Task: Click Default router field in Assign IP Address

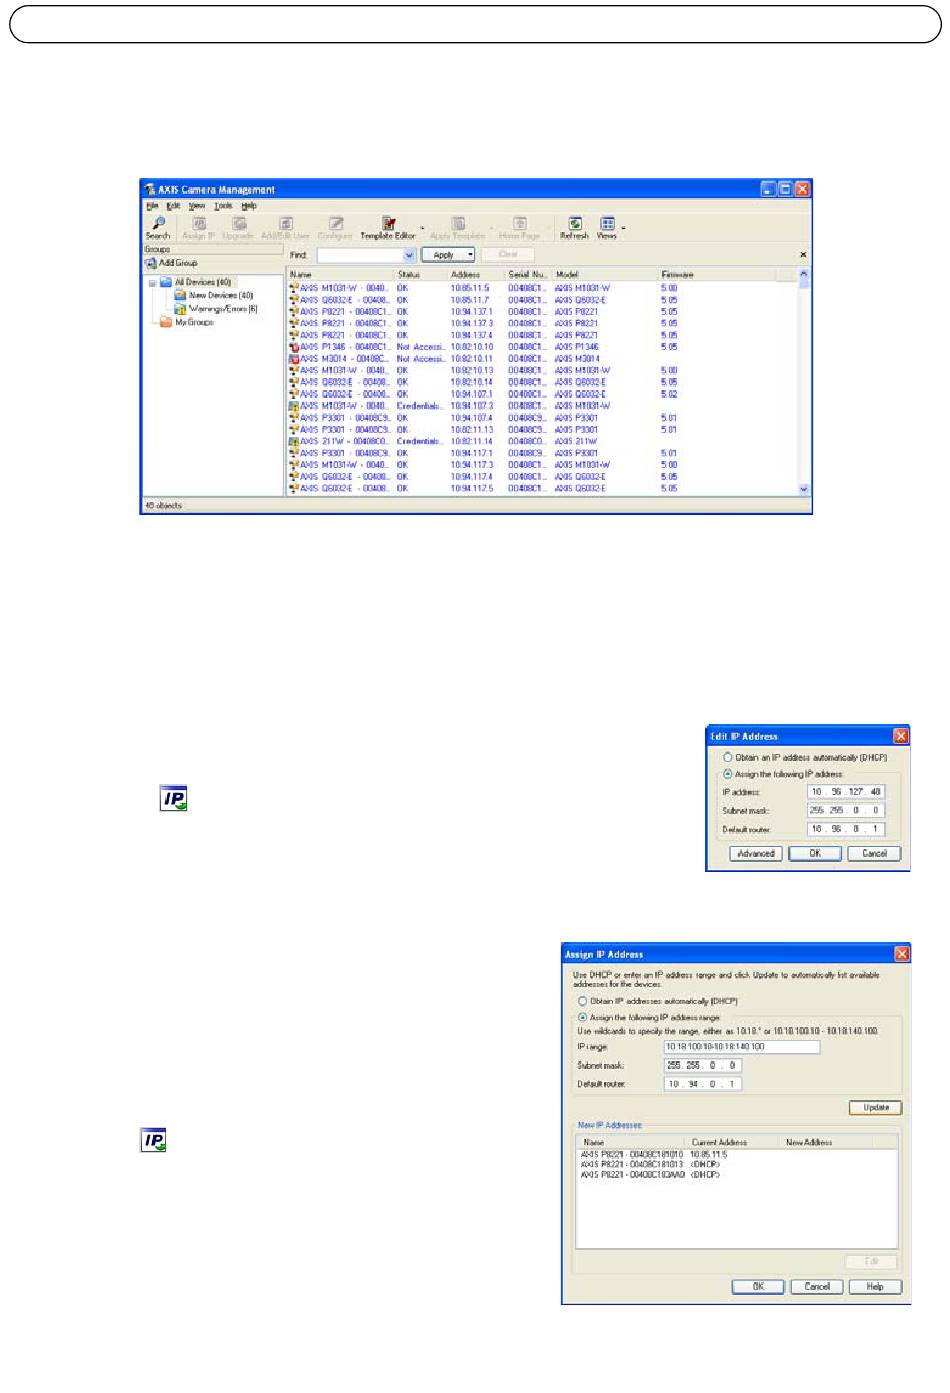Action: [x=703, y=1084]
